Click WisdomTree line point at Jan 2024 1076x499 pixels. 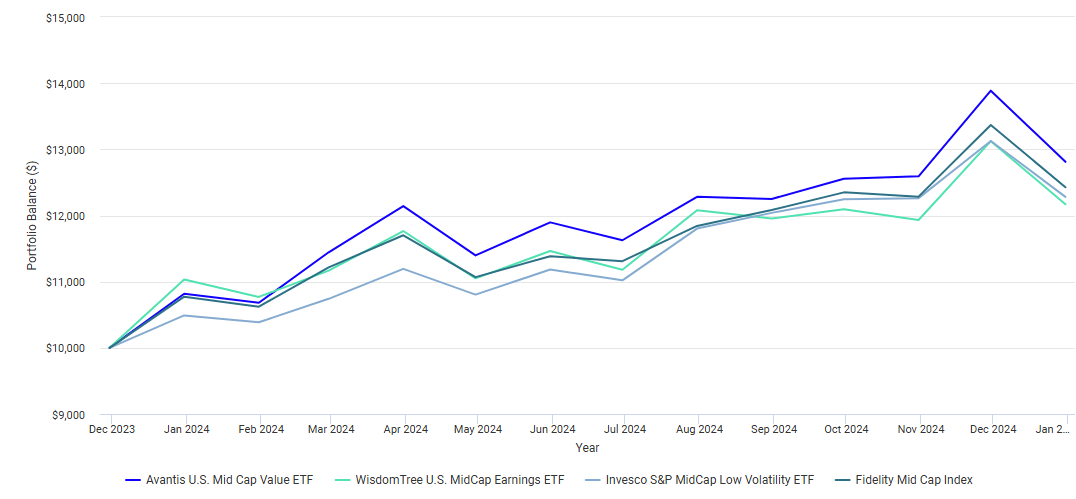pyautogui.click(x=183, y=279)
